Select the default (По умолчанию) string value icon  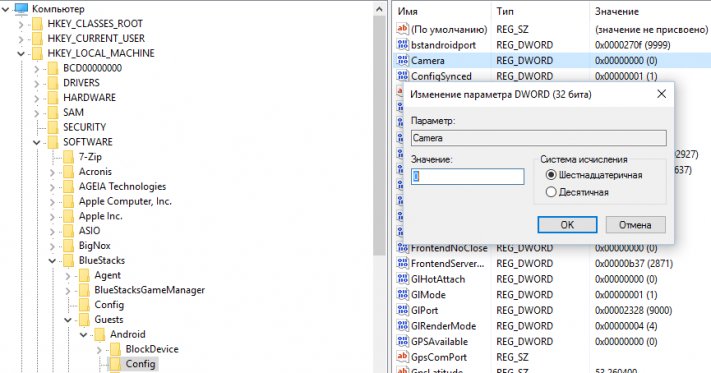pyautogui.click(x=402, y=29)
